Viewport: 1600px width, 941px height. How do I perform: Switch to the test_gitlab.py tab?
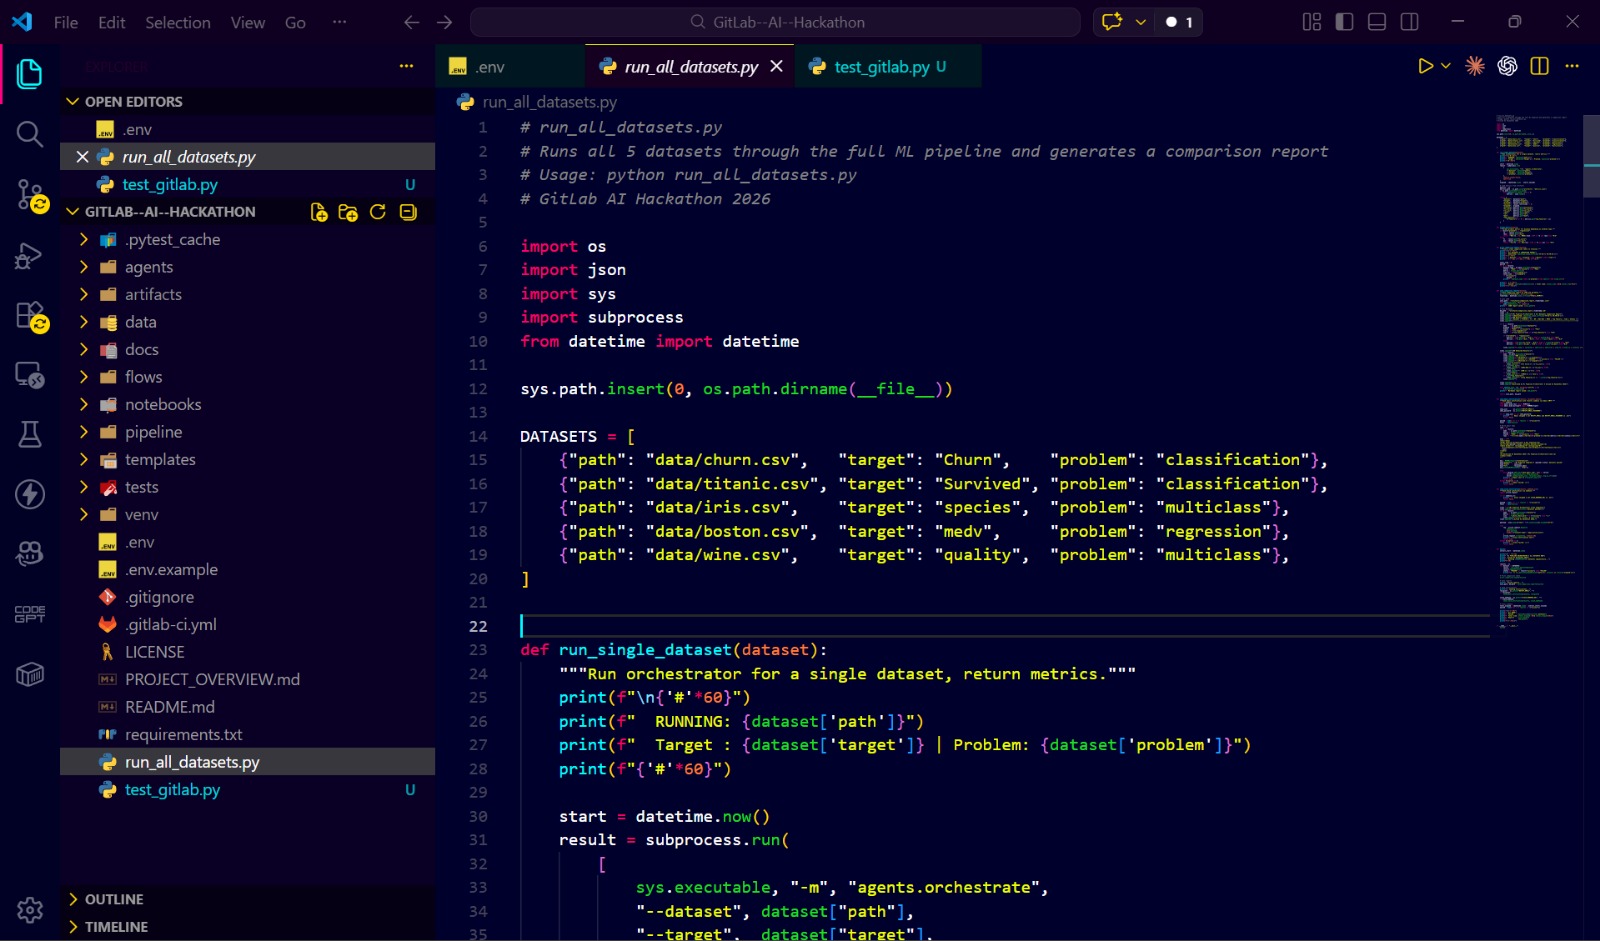[882, 67]
